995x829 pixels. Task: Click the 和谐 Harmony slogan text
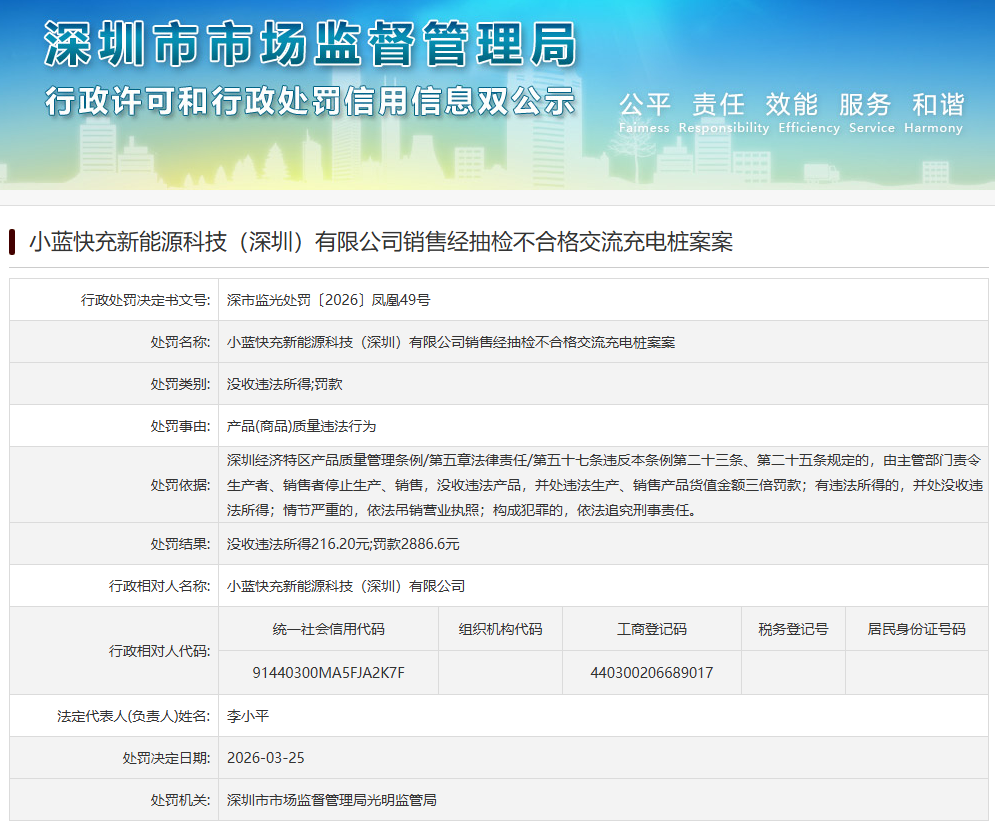tap(938, 105)
